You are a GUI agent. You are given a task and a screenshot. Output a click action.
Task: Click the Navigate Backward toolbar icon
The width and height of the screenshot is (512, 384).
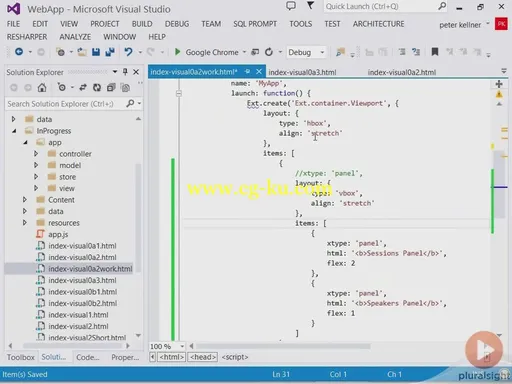19,52
